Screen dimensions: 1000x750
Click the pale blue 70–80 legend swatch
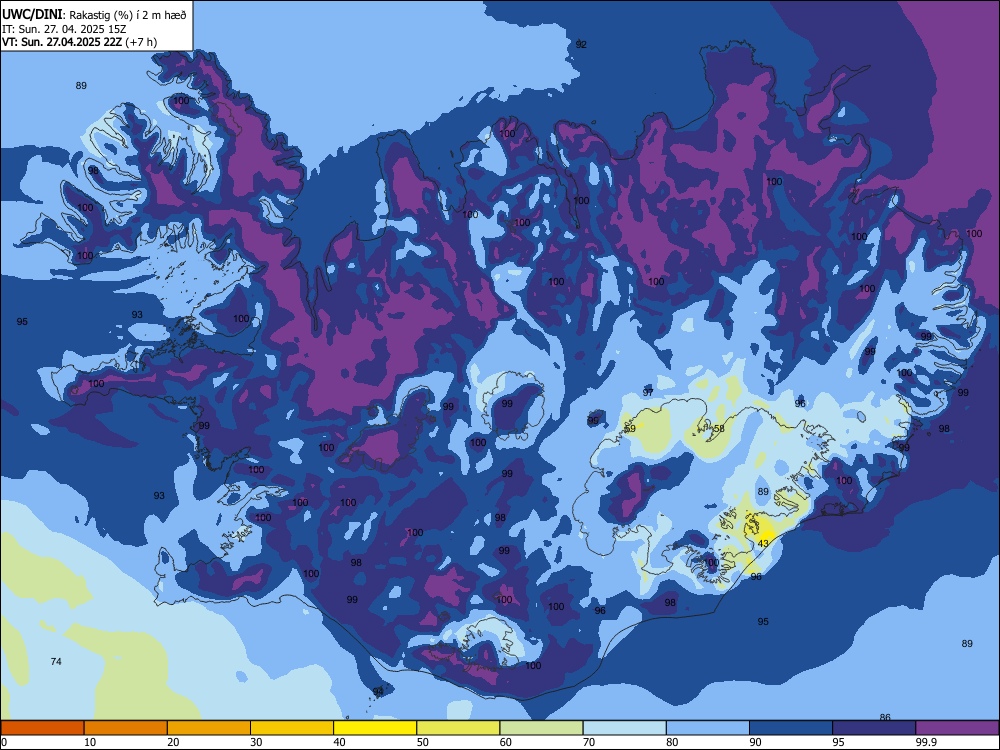[x=625, y=728]
